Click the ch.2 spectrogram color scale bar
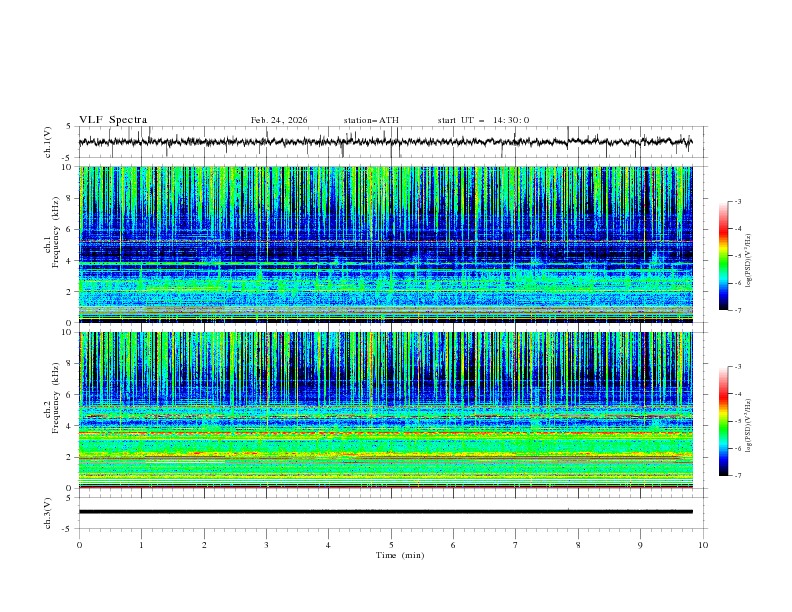Screen dimensions: 792x612 [724, 421]
